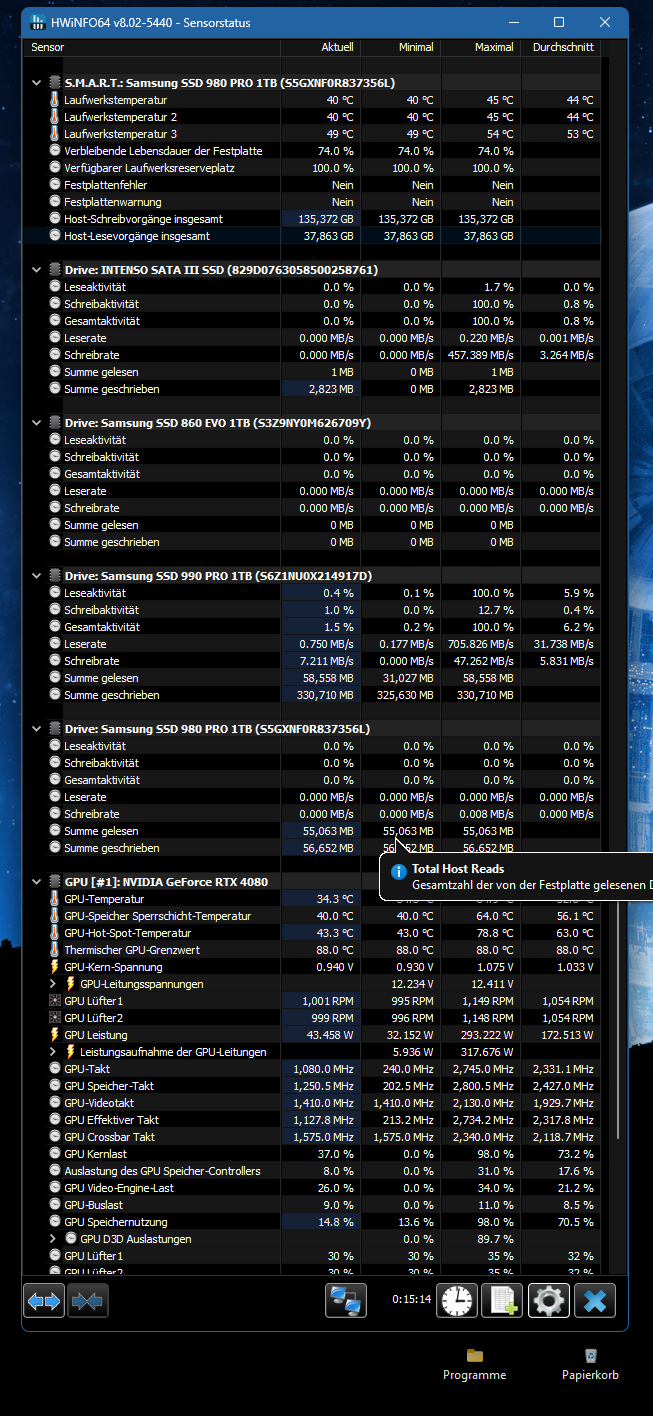Image resolution: width=653 pixels, height=1416 pixels.
Task: Collapse the S.M.A.R.T. Samsung SSD 980 PRO group
Action: click(x=37, y=83)
